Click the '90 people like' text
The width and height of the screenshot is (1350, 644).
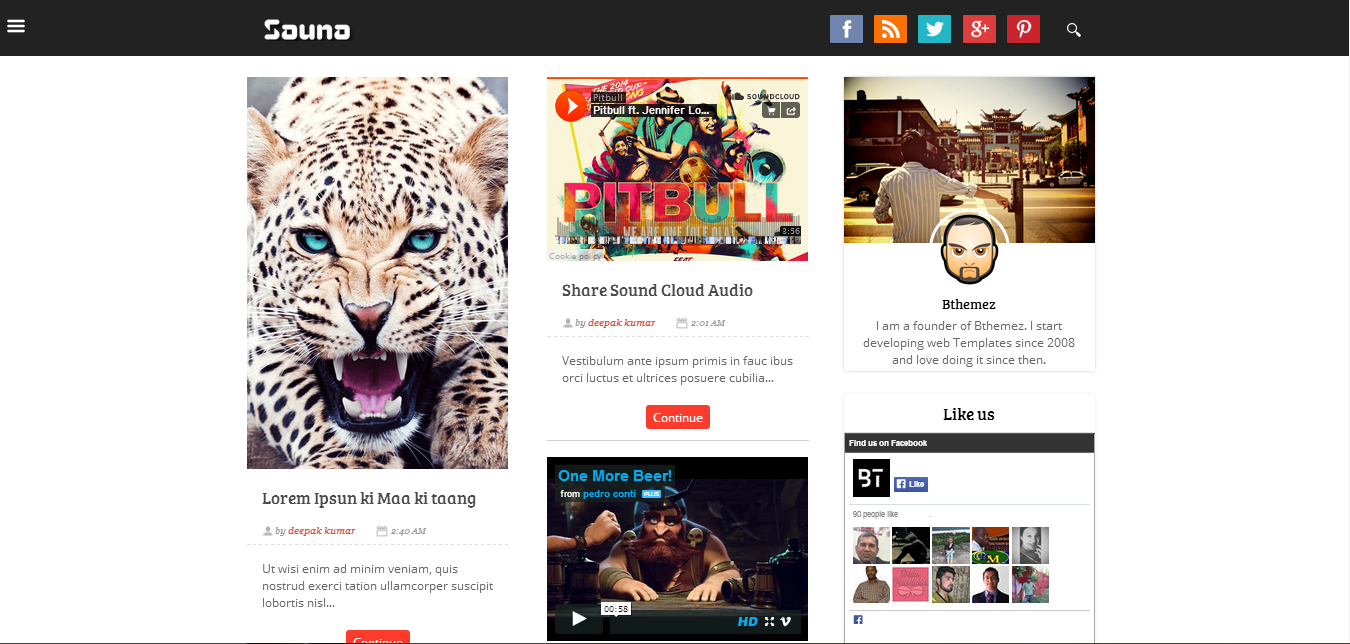click(x=875, y=514)
